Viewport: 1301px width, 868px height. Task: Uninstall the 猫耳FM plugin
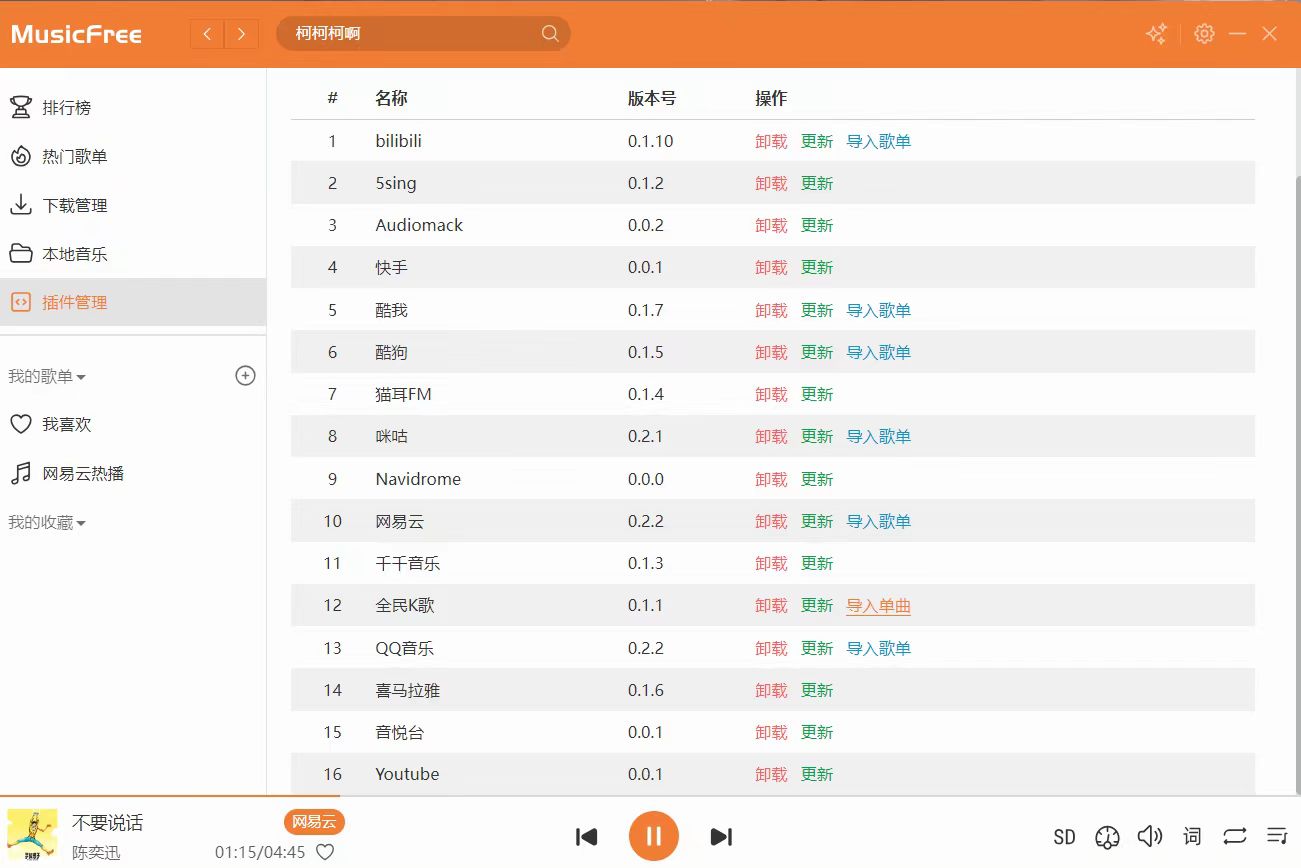[x=771, y=394]
